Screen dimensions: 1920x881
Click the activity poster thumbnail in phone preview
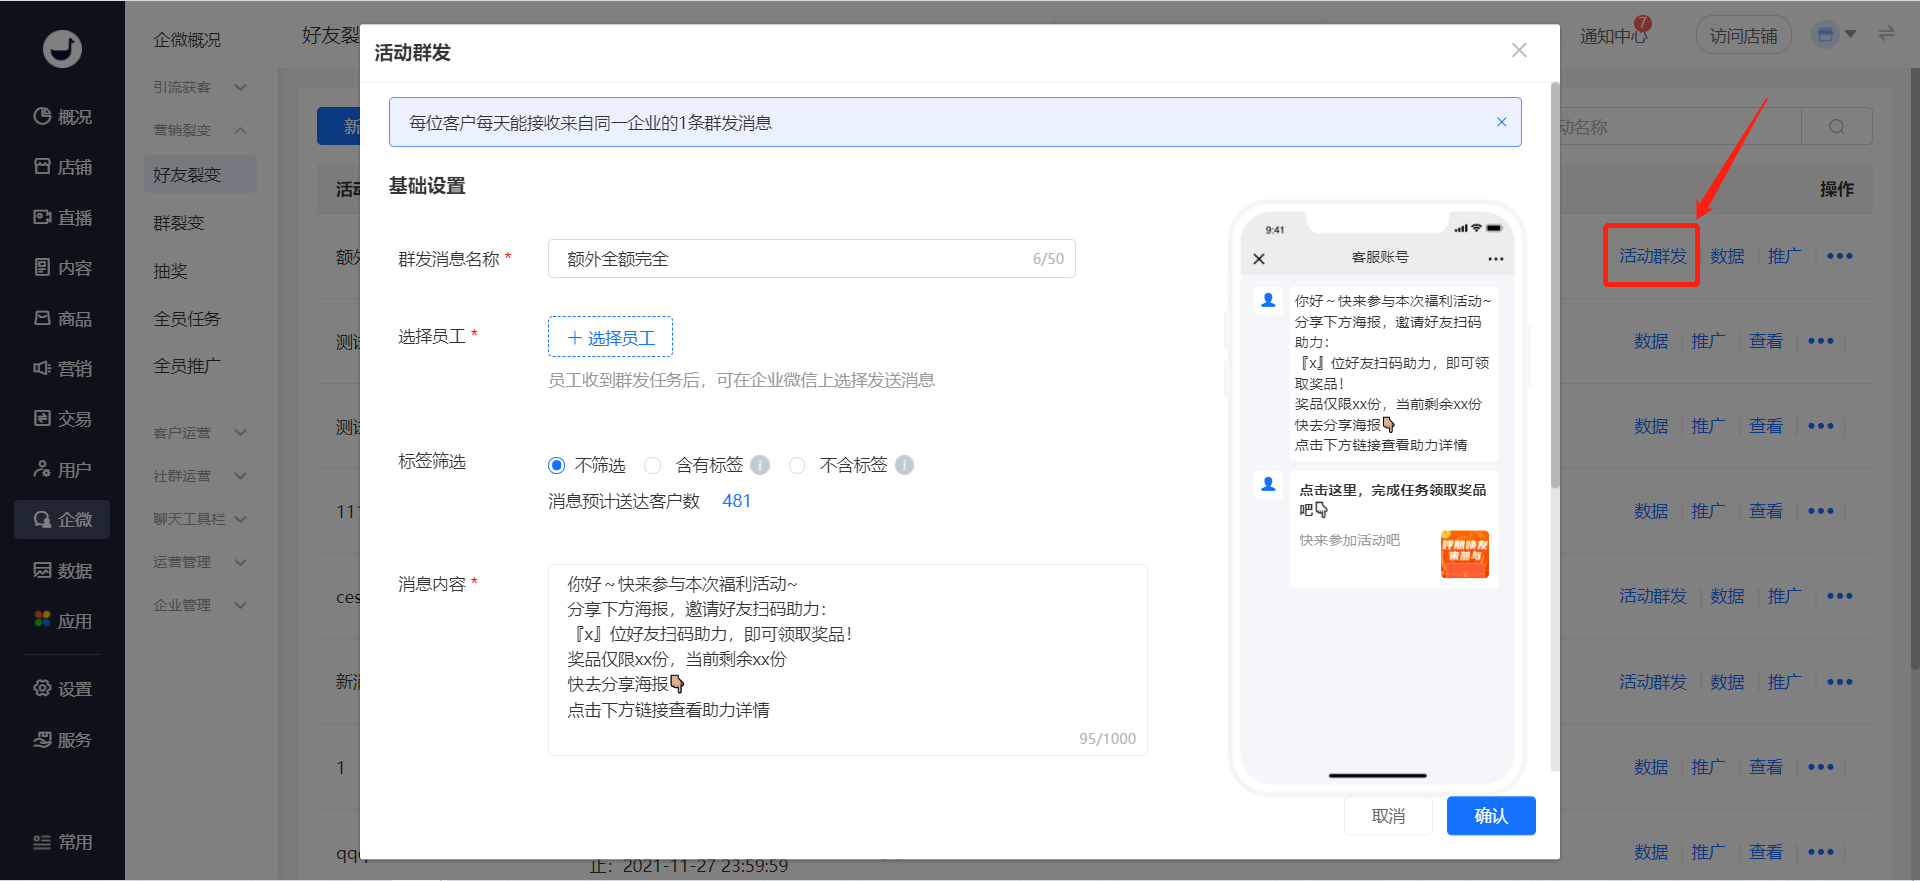coord(1464,554)
